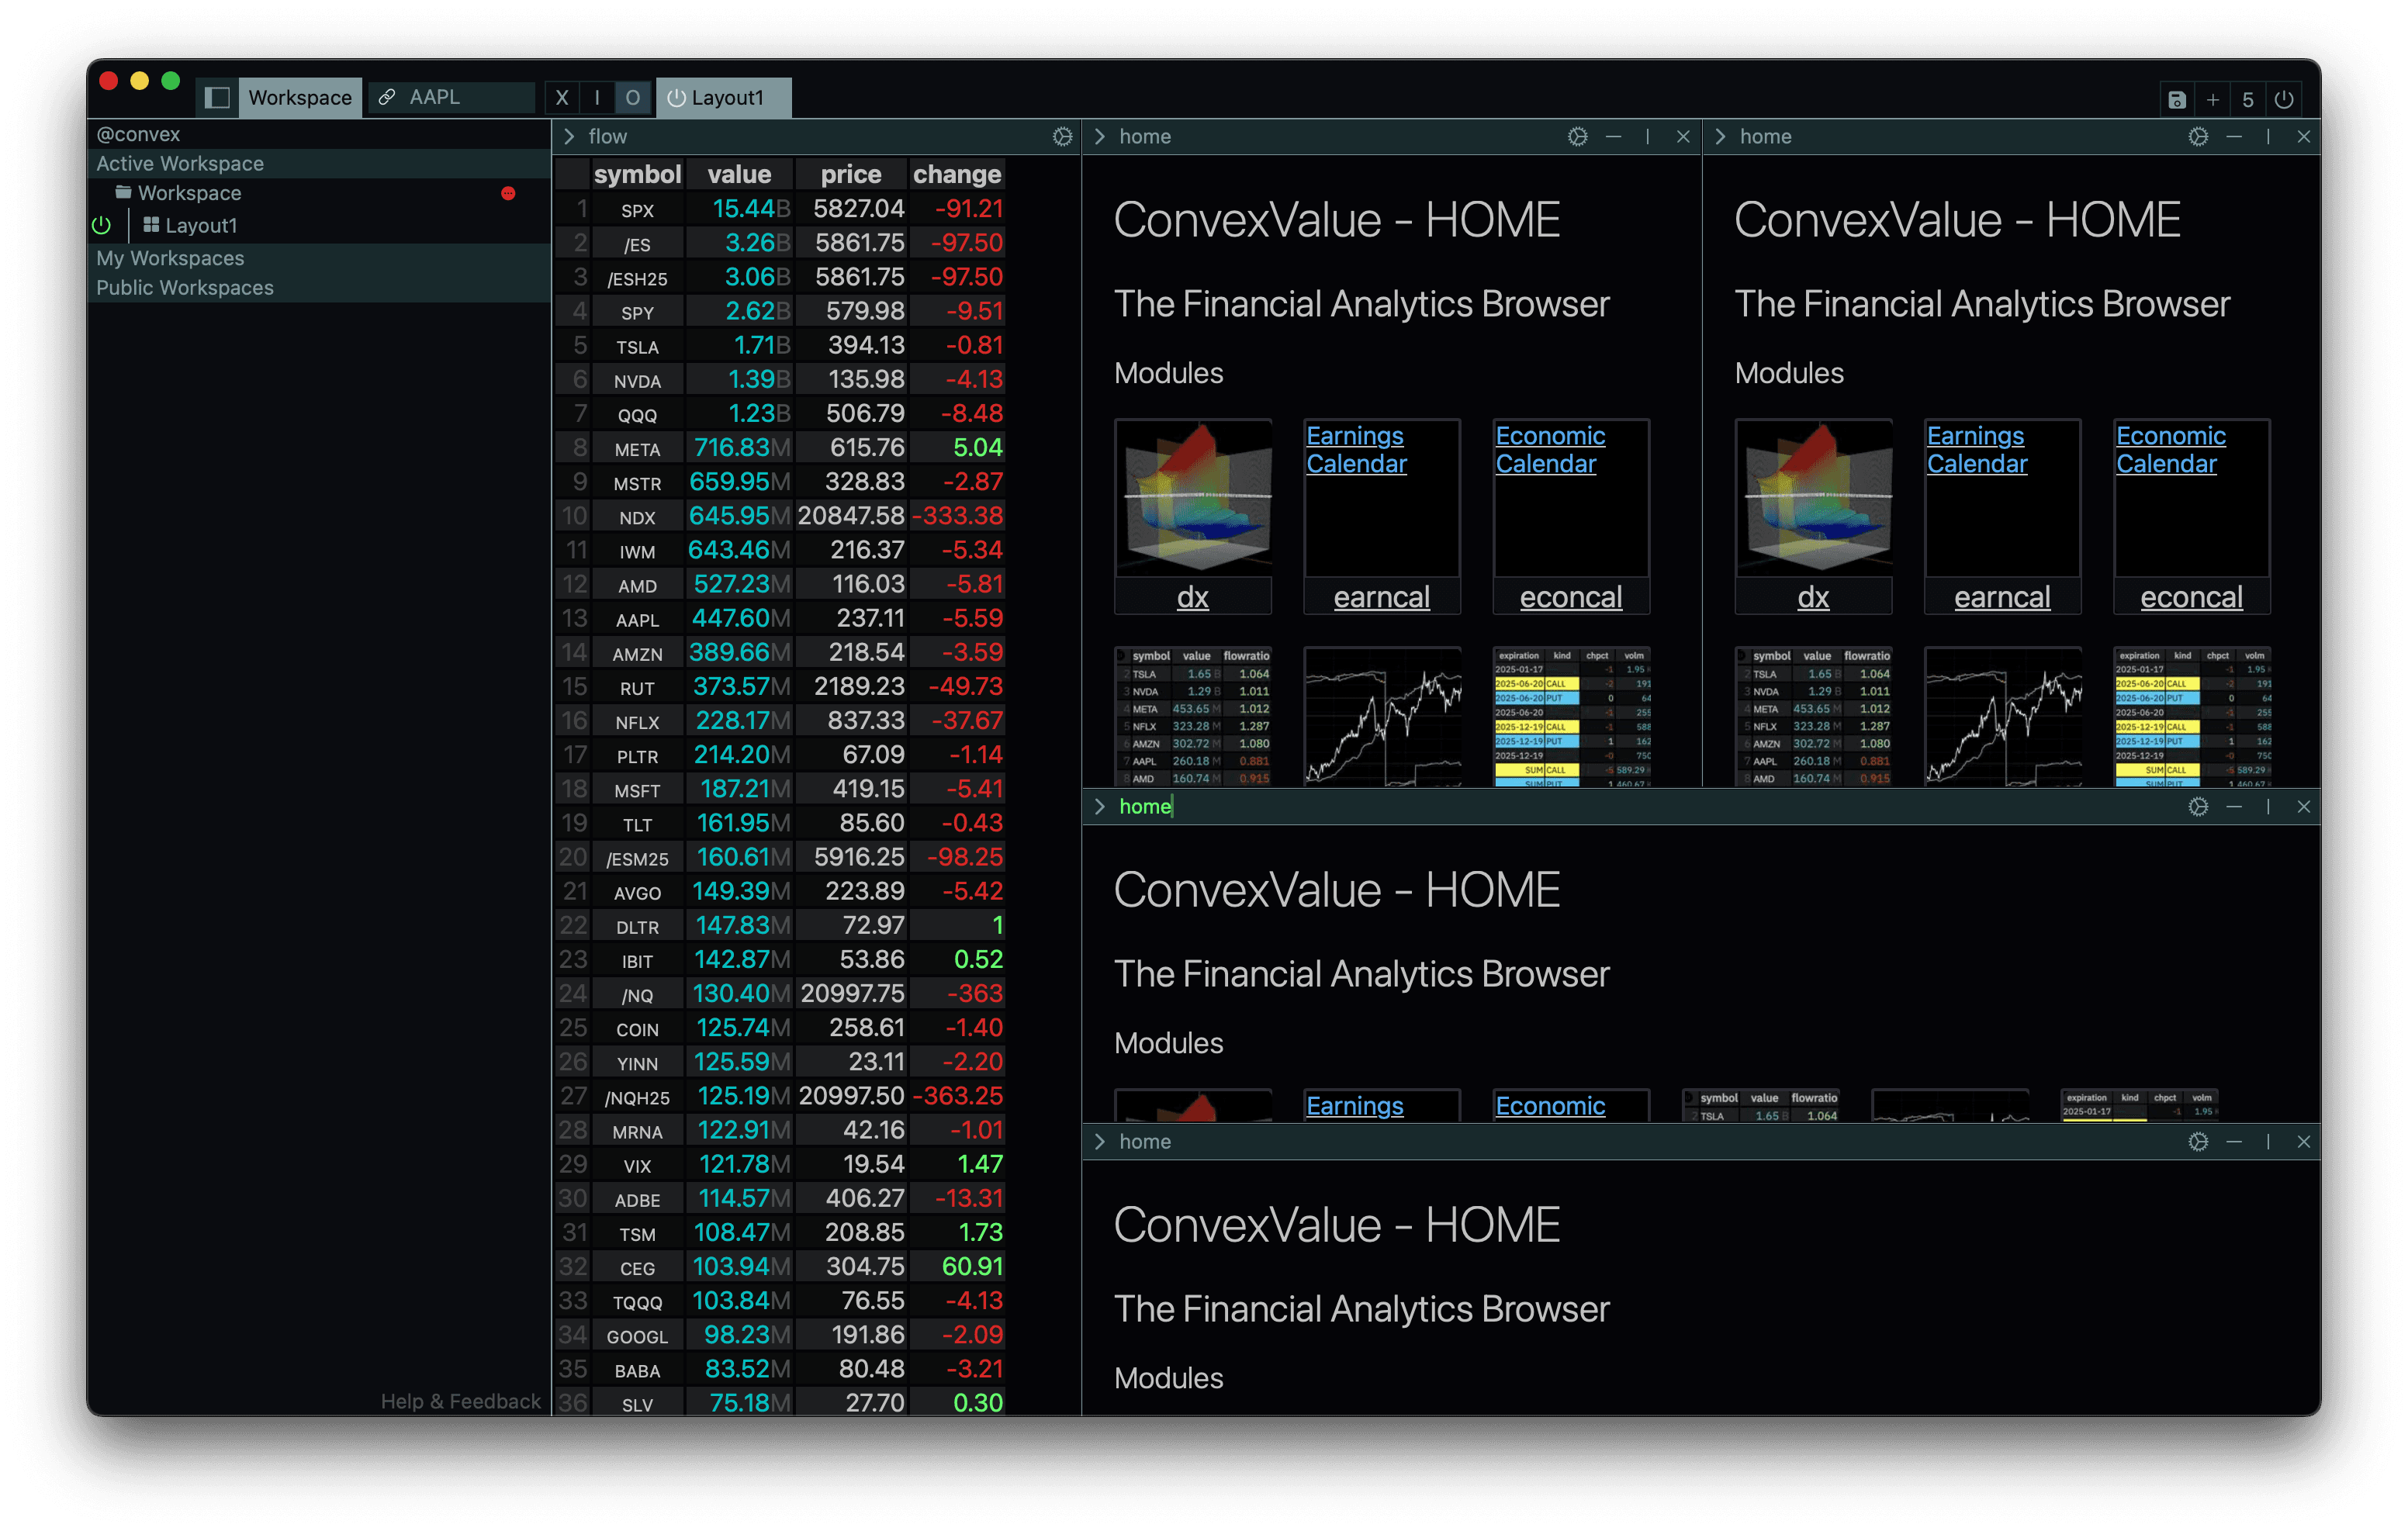Open settings gear of the flow pane
The image size is (2408, 1531).
(1062, 136)
